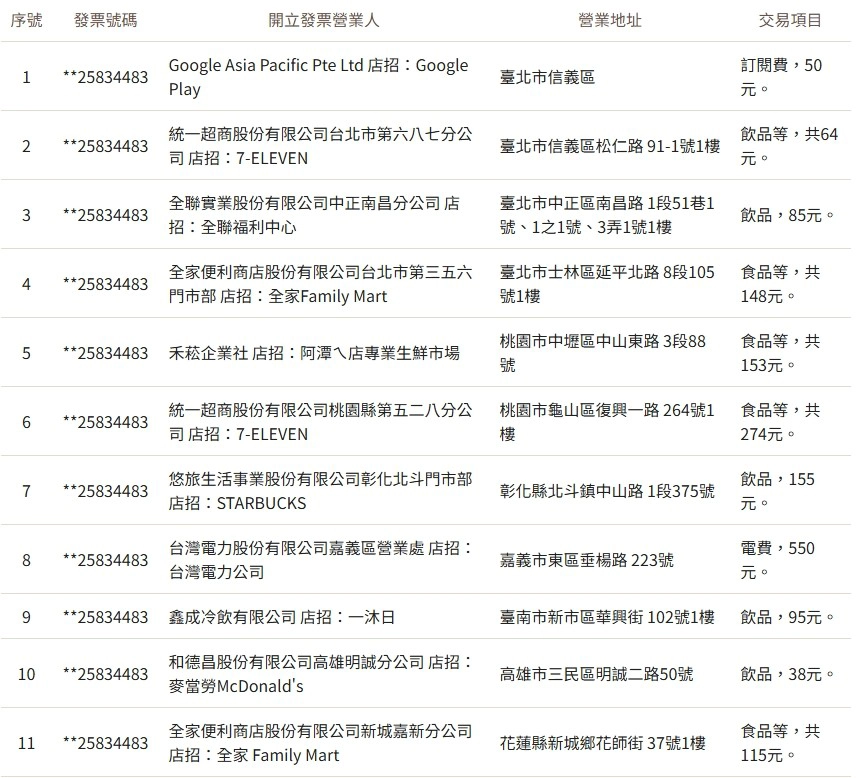This screenshot has height=778, width=858.
Task: Click invoice number **25834483 in row 5
Action: click(x=106, y=353)
